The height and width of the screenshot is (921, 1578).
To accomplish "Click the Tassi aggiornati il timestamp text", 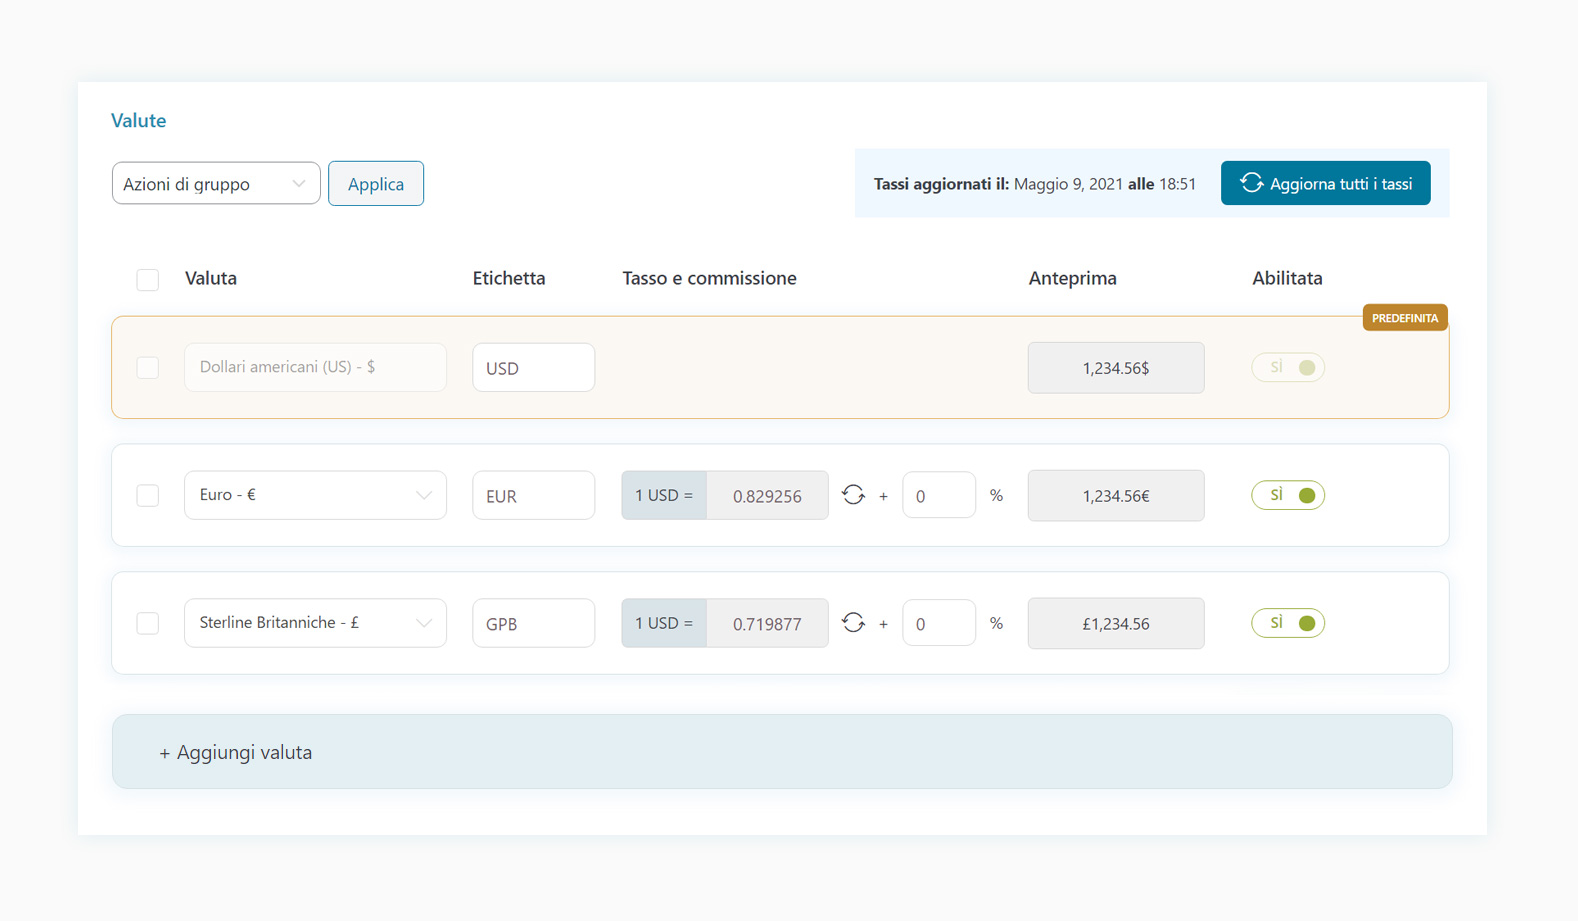I will tap(1035, 184).
